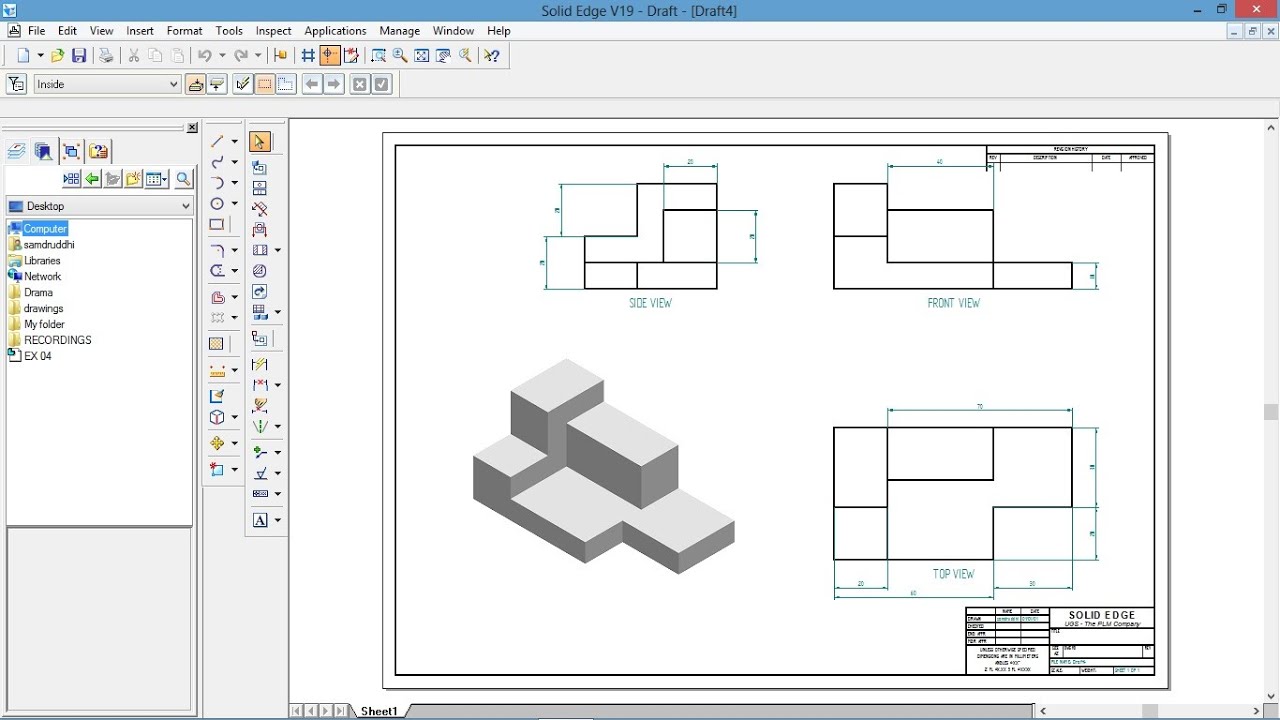Viewport: 1280px width, 720px height.
Task: Click the vertical scrollbar thumb of drawing area
Action: click(1271, 411)
